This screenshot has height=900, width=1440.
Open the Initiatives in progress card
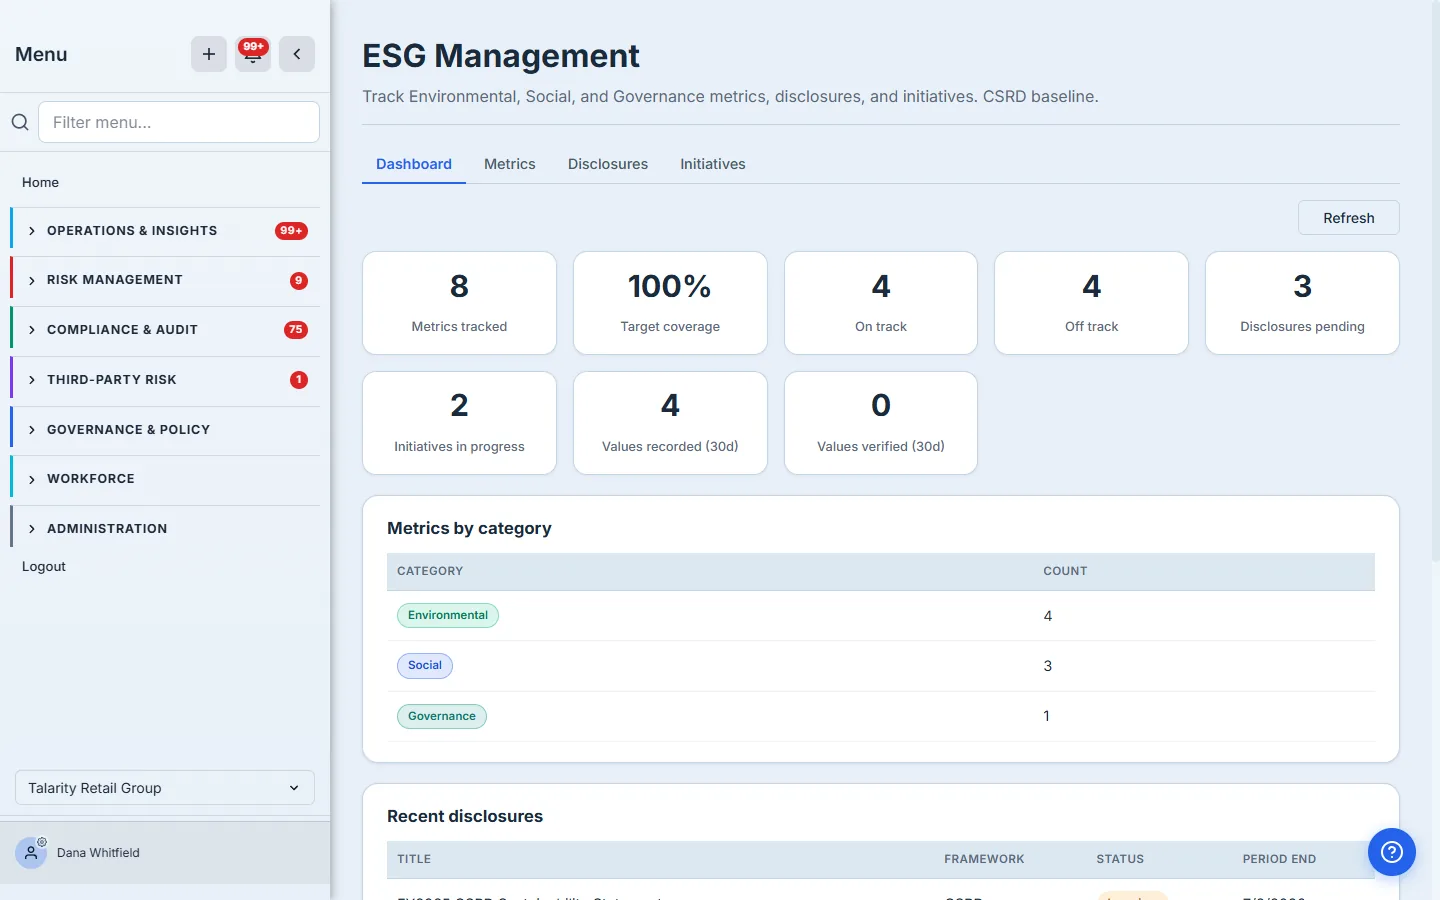pyautogui.click(x=459, y=423)
